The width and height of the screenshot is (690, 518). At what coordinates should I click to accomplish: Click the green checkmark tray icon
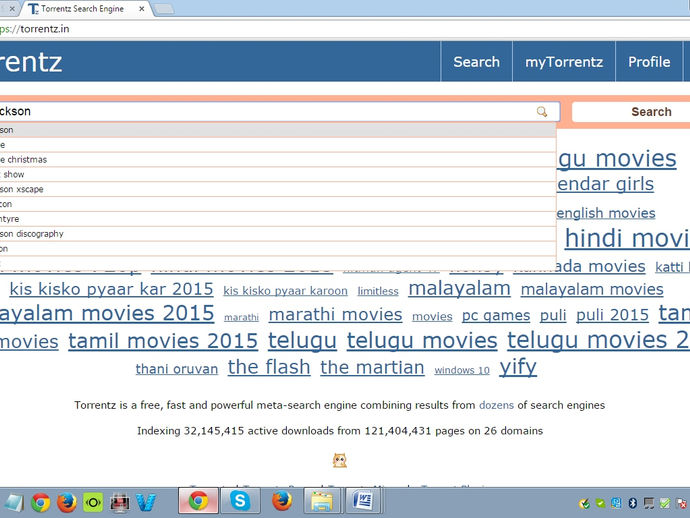[664, 503]
